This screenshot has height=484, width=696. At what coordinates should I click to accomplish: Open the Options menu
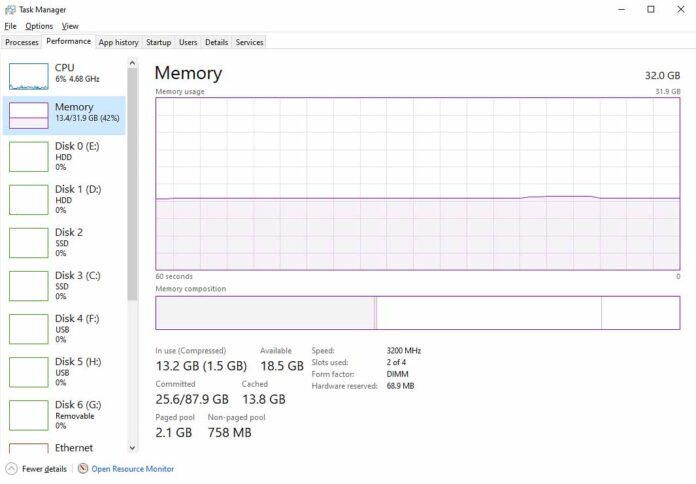(x=39, y=26)
